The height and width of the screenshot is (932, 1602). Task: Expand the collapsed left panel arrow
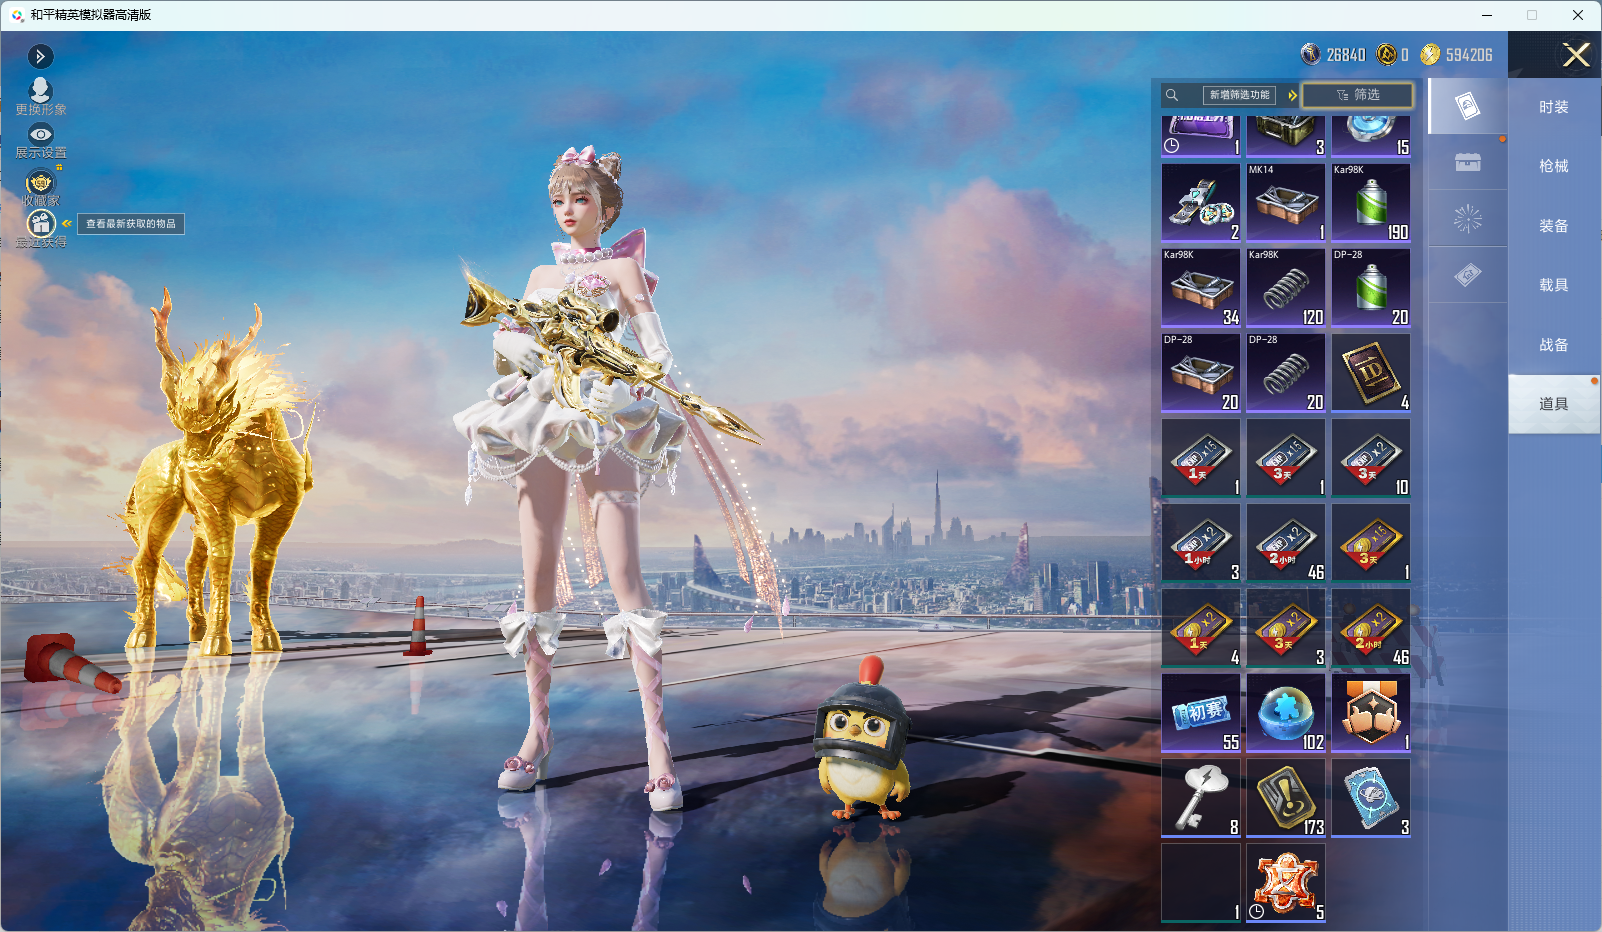tap(40, 56)
